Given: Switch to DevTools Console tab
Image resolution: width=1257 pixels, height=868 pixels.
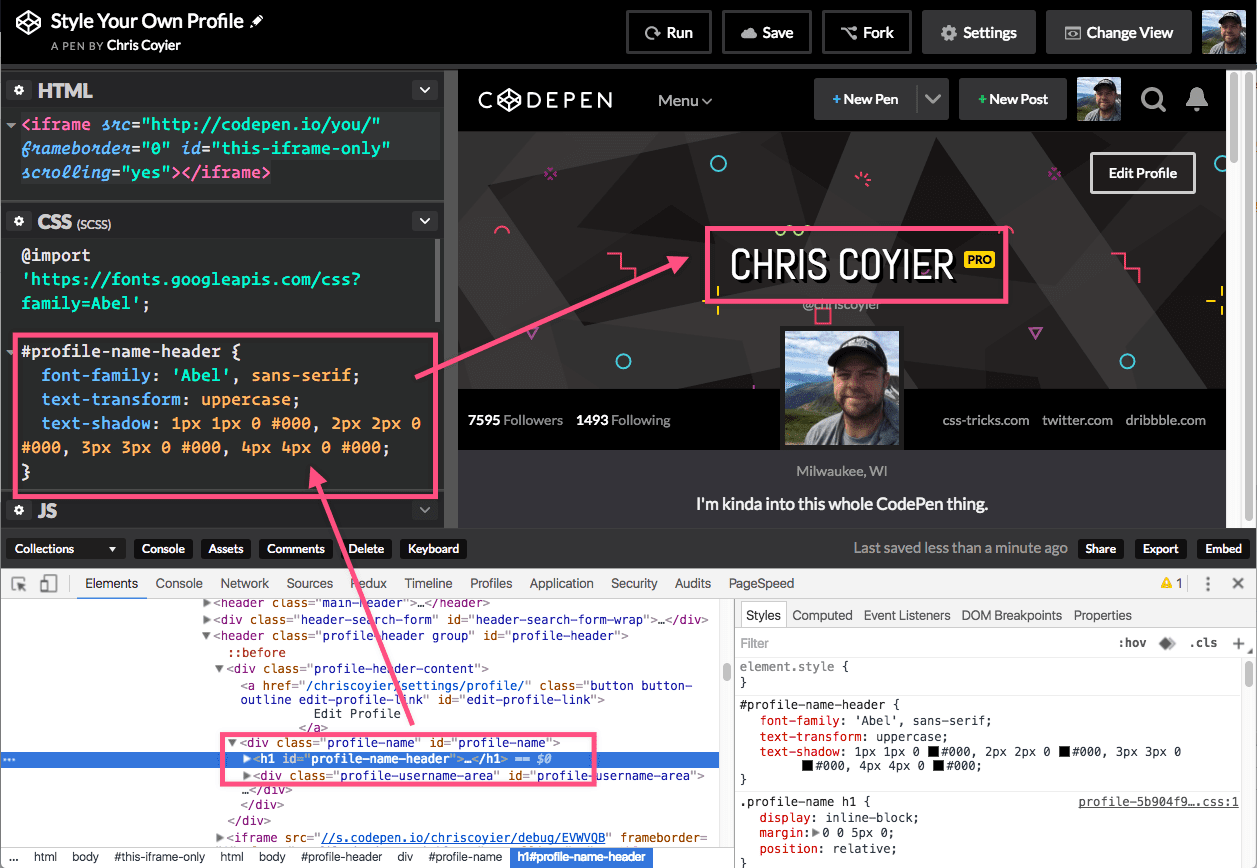Looking at the screenshot, I should coord(179,583).
